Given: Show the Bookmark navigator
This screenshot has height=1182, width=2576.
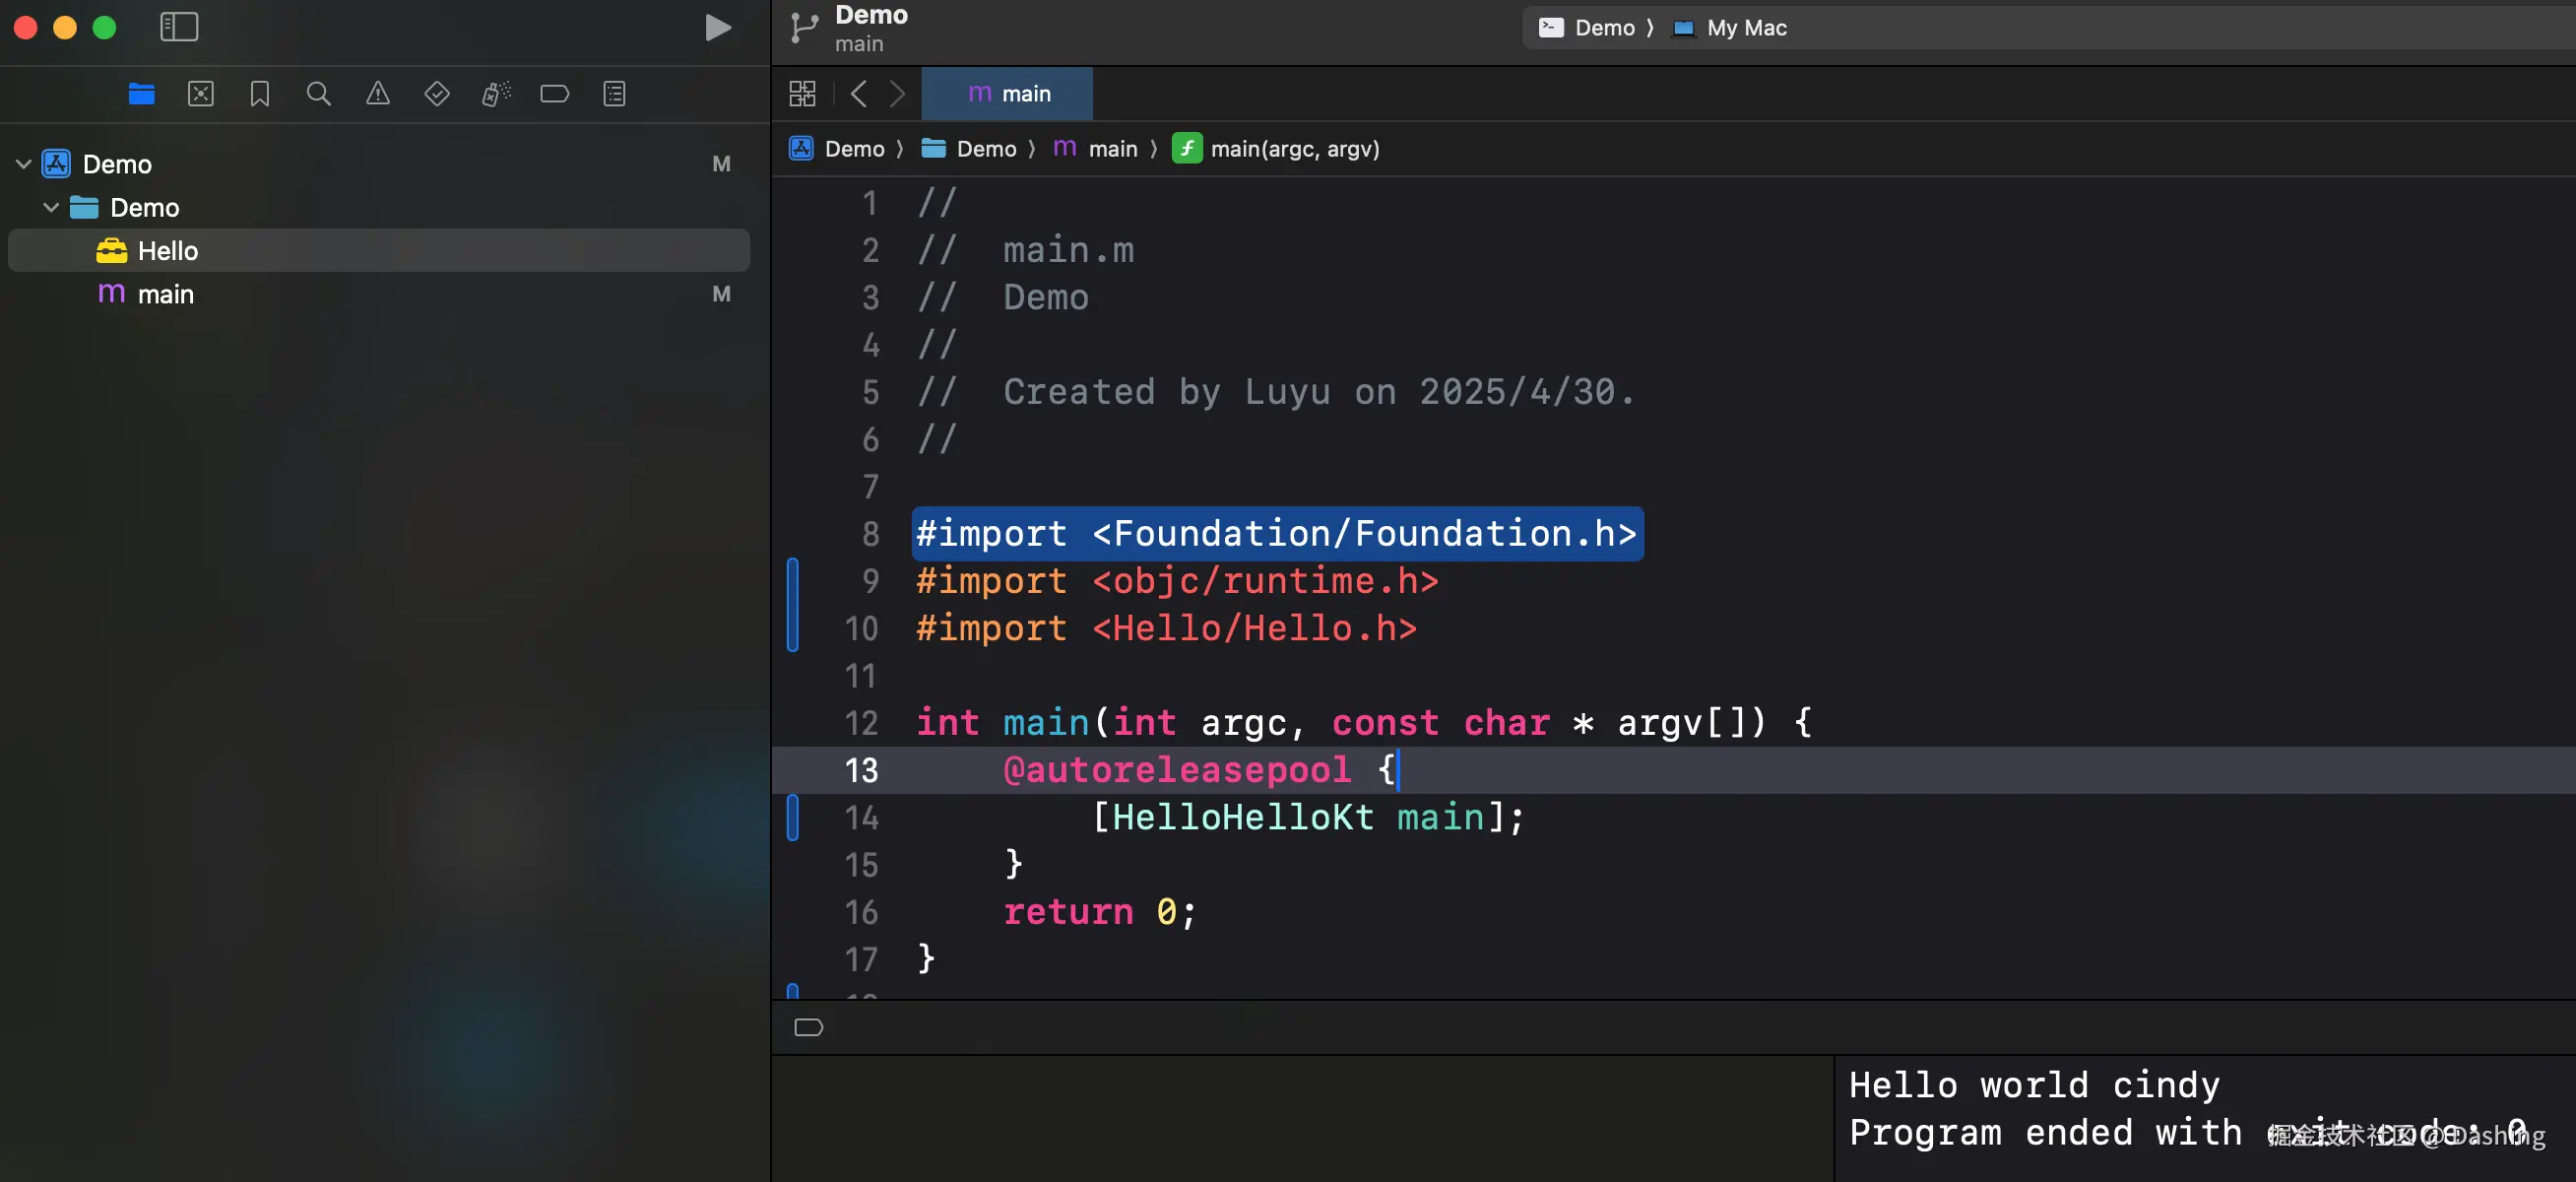Looking at the screenshot, I should click(x=259, y=94).
